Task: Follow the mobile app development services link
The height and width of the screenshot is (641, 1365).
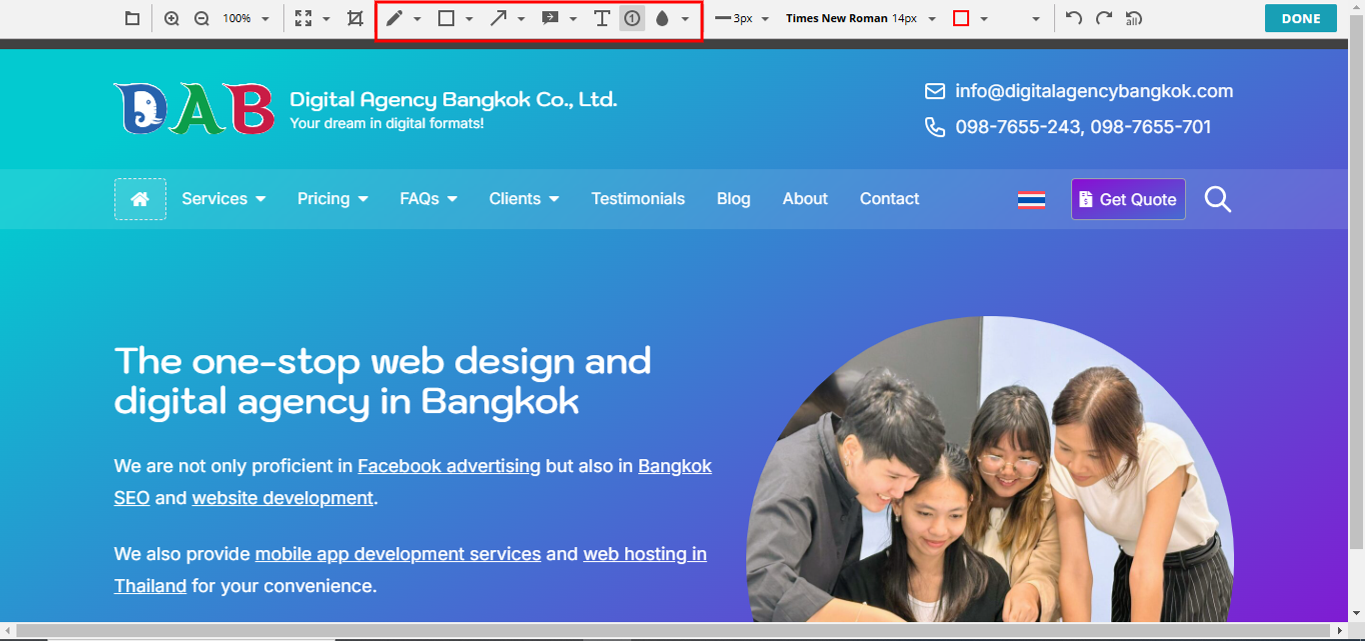Action: pyautogui.click(x=398, y=554)
